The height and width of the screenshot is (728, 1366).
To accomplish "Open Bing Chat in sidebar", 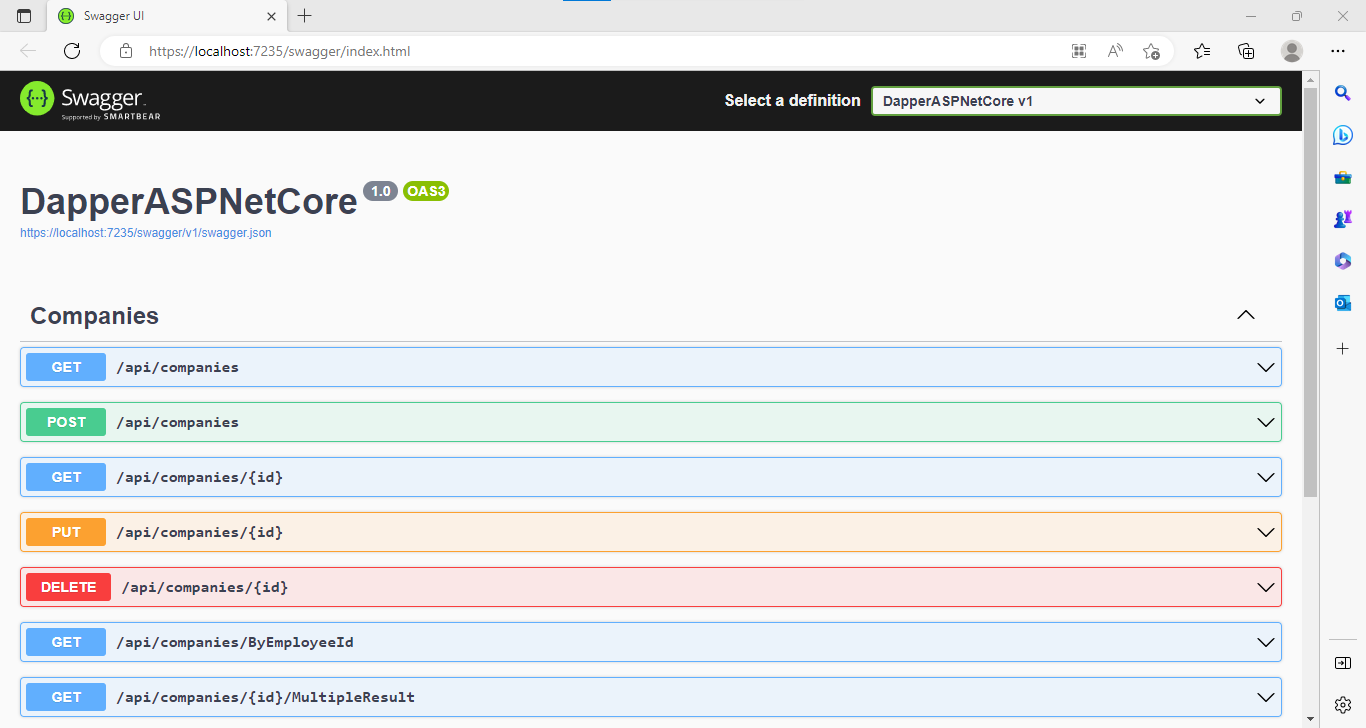I will tap(1343, 135).
